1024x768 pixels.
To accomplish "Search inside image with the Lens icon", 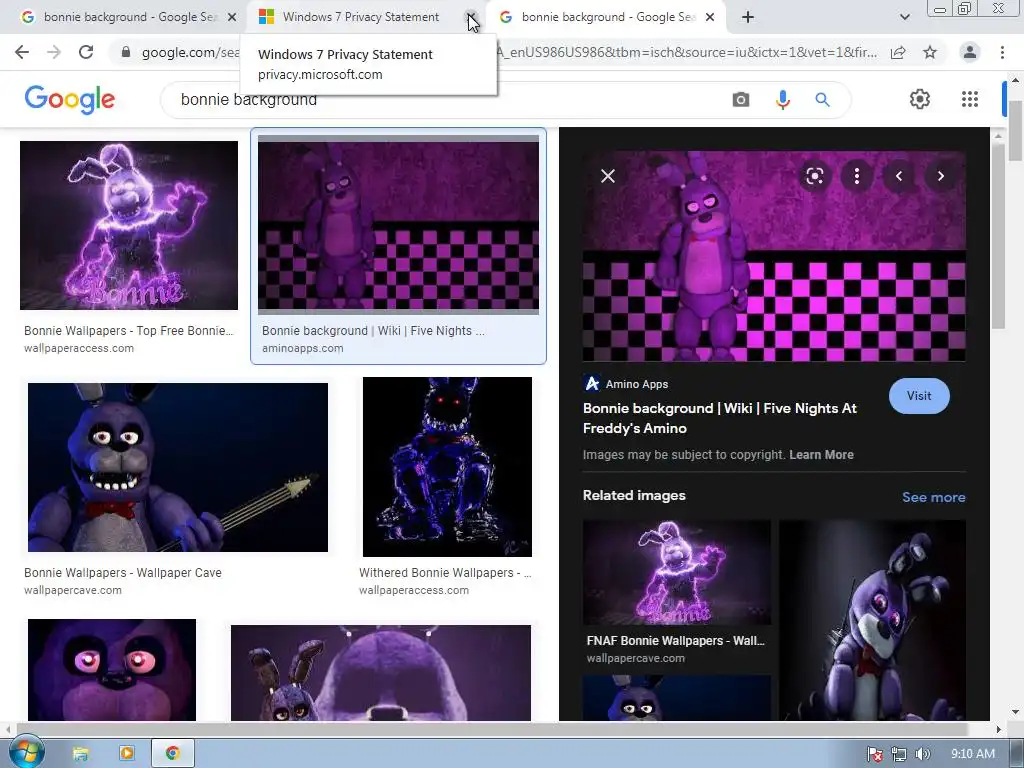I will click(x=814, y=176).
